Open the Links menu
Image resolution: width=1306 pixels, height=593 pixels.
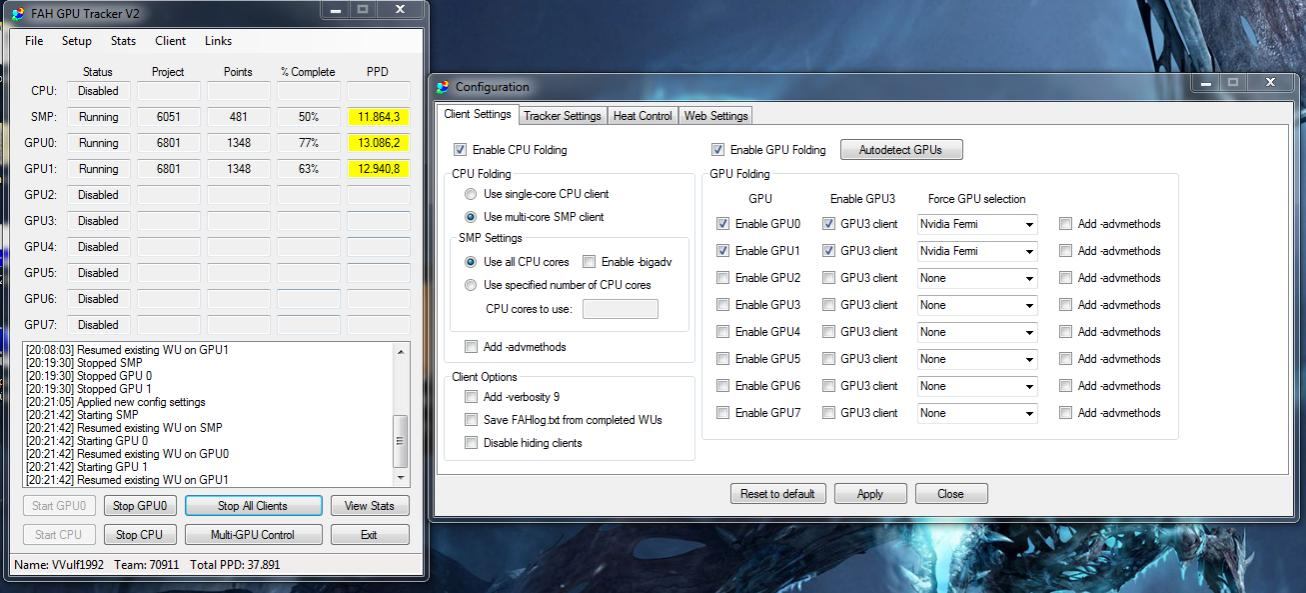(x=218, y=41)
